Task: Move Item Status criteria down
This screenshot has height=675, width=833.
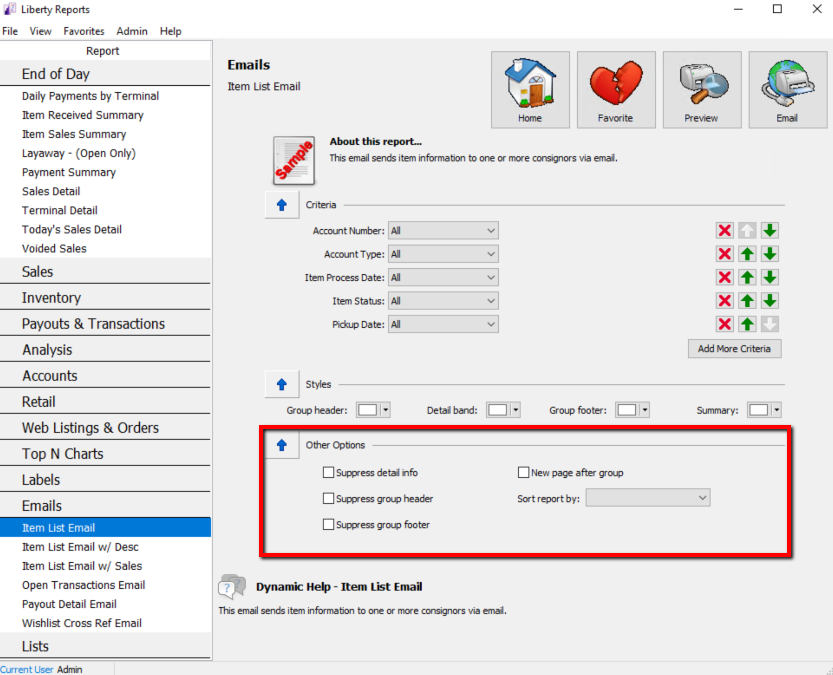Action: (x=770, y=301)
